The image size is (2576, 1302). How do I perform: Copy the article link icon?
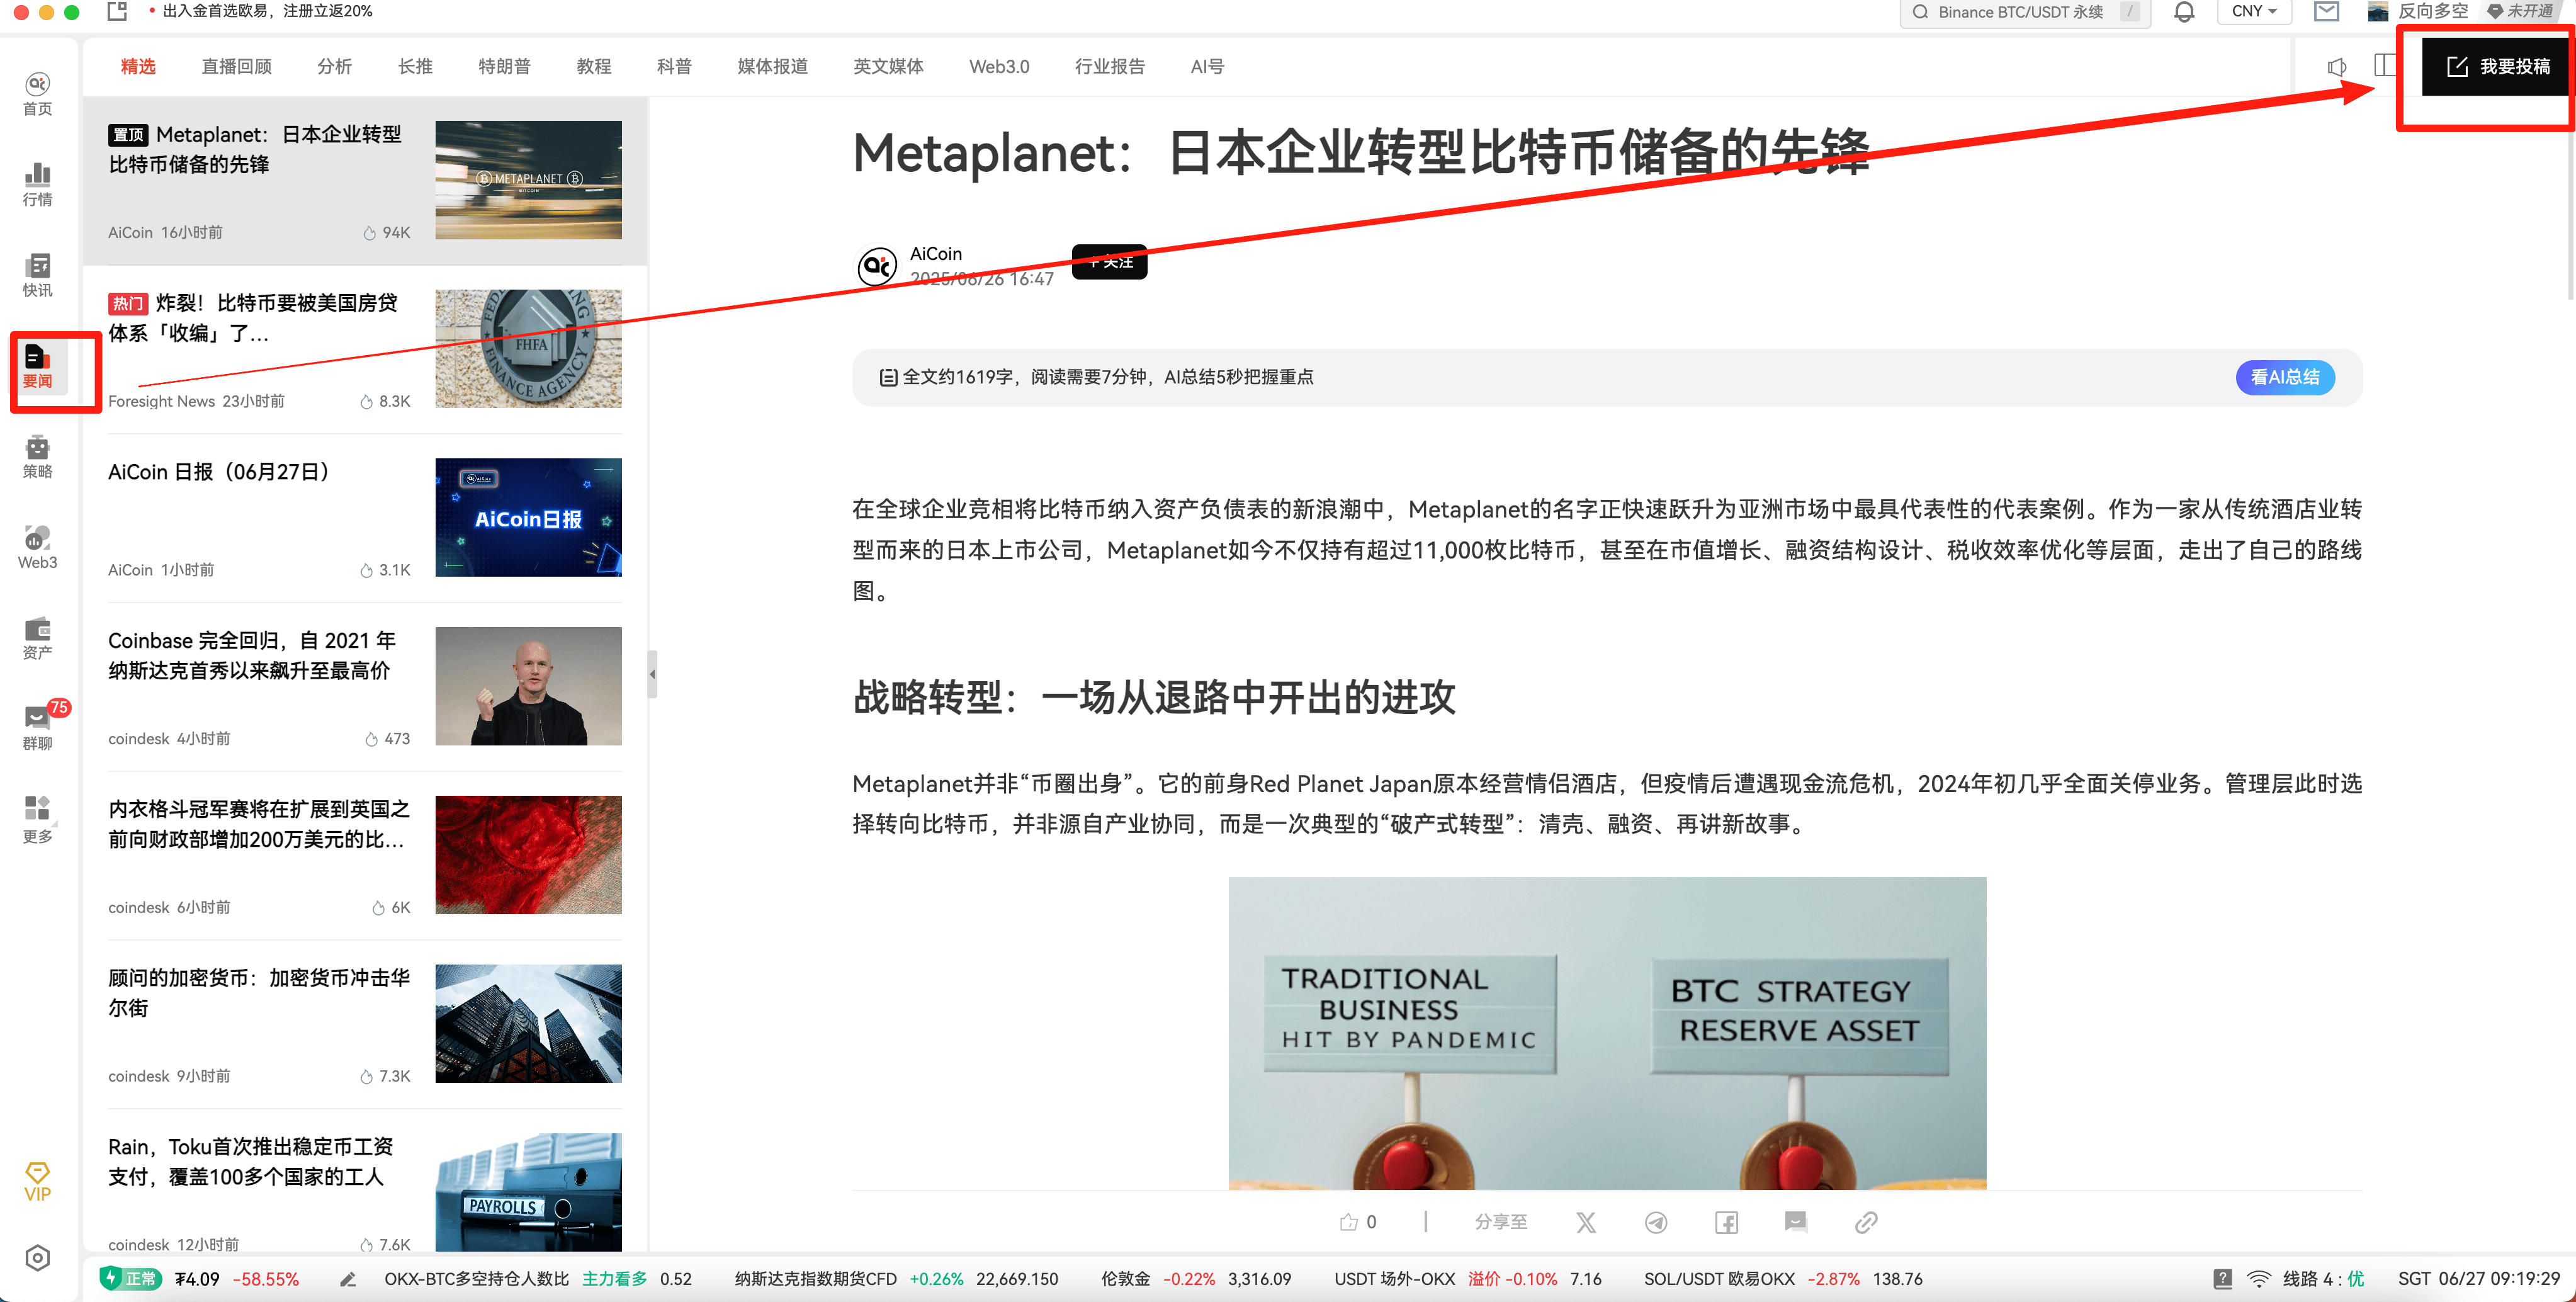[x=1866, y=1222]
